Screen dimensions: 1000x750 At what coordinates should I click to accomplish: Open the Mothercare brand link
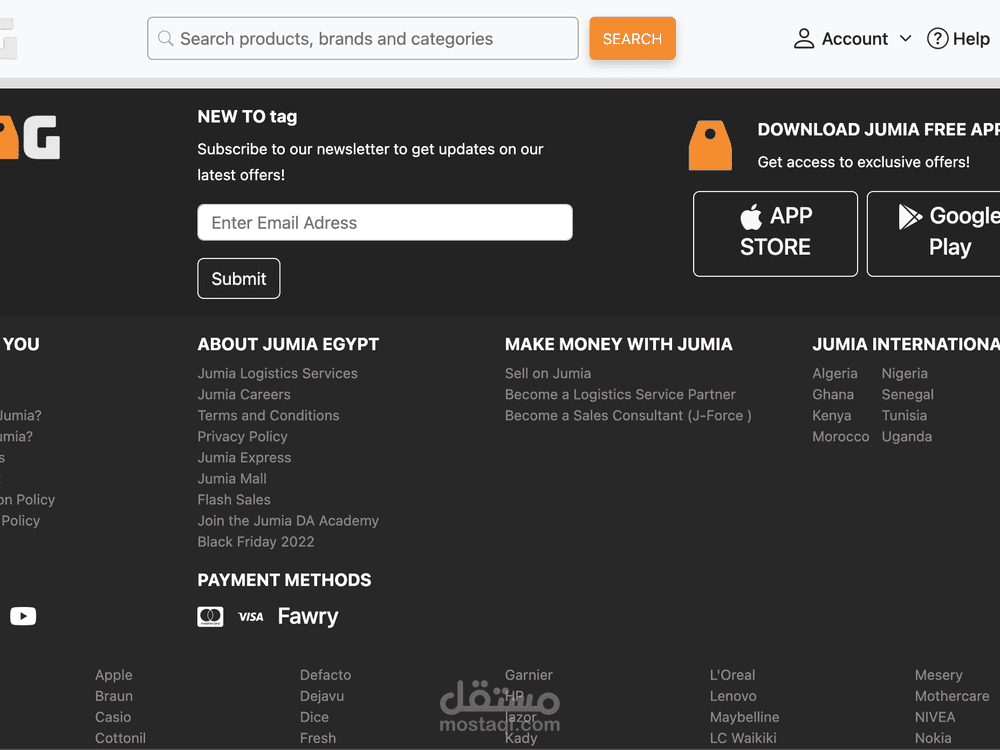click(952, 696)
